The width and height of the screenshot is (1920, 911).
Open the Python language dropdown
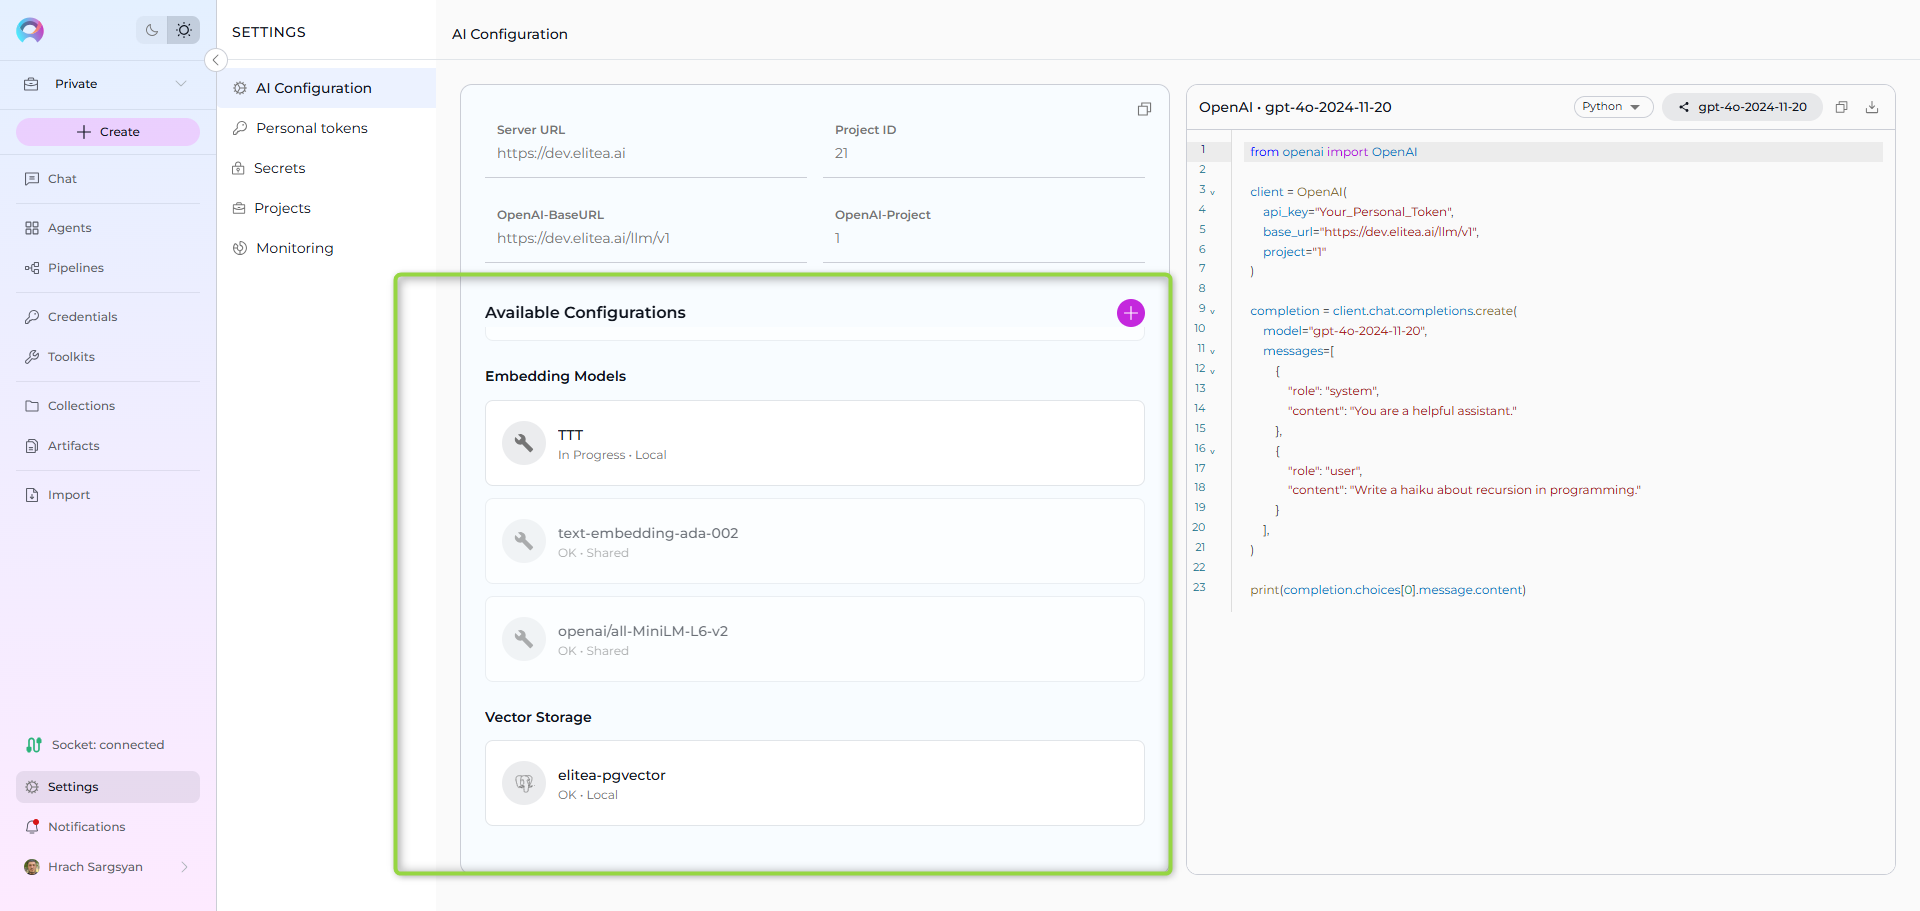tap(1613, 107)
